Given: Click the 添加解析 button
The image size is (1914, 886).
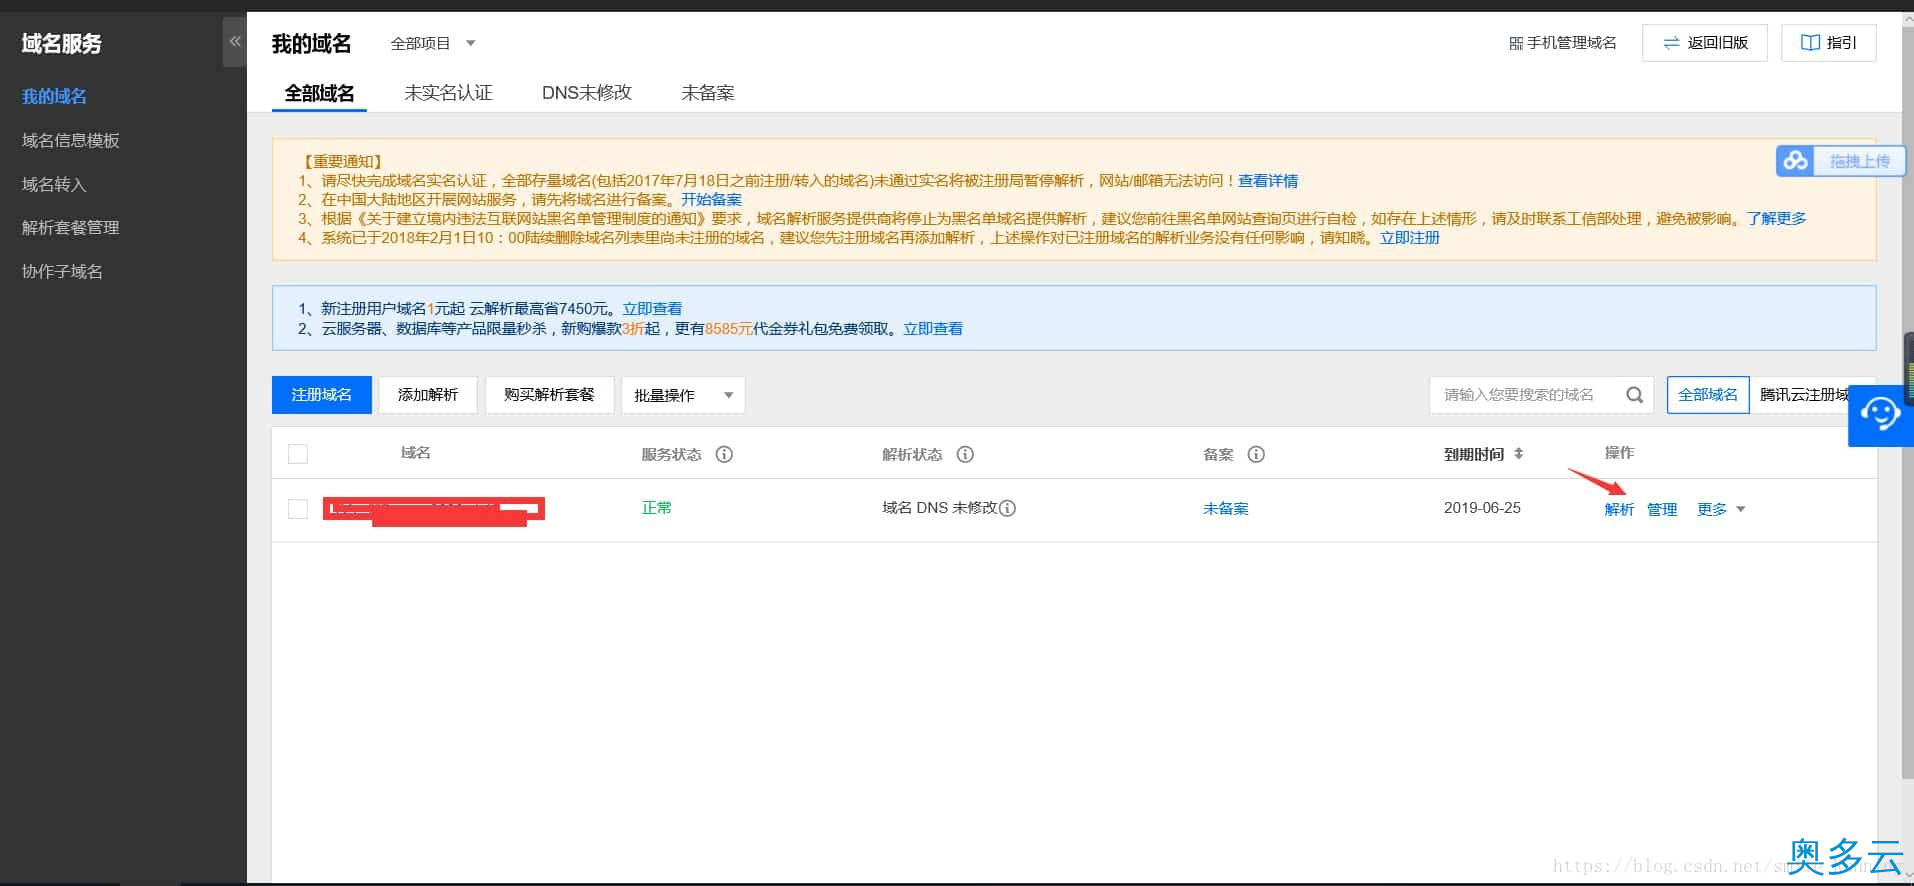Looking at the screenshot, I should pyautogui.click(x=428, y=395).
